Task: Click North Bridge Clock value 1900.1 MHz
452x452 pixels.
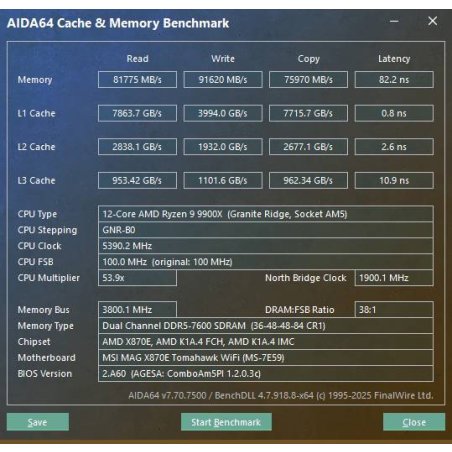Action: pyautogui.click(x=394, y=278)
